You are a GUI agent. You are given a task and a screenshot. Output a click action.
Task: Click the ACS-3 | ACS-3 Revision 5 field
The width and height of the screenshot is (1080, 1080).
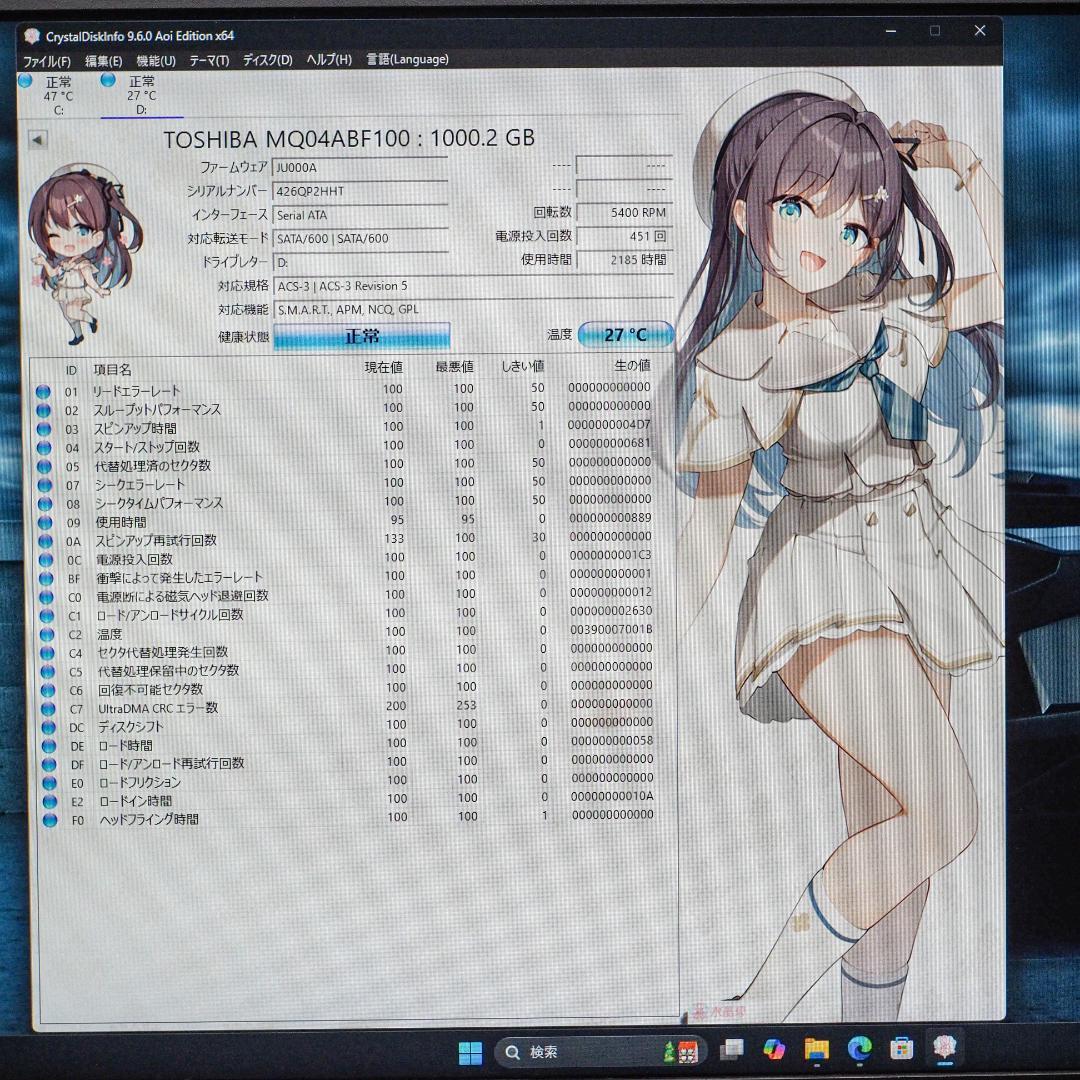[x=472, y=285]
